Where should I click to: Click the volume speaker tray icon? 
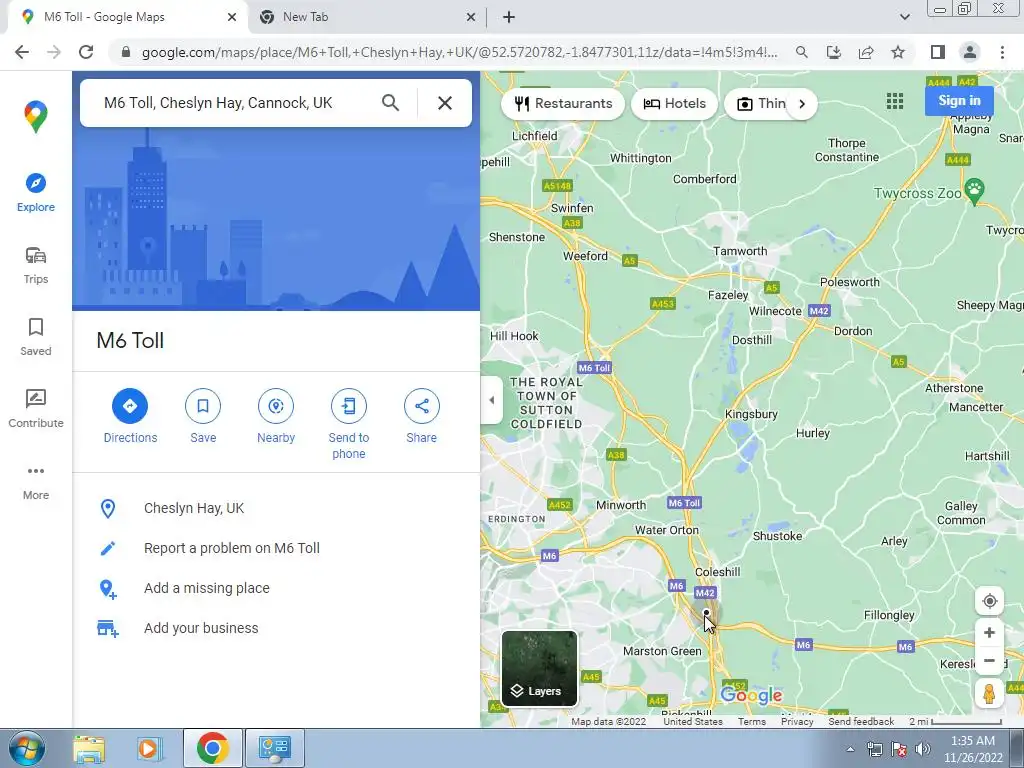[x=922, y=749]
